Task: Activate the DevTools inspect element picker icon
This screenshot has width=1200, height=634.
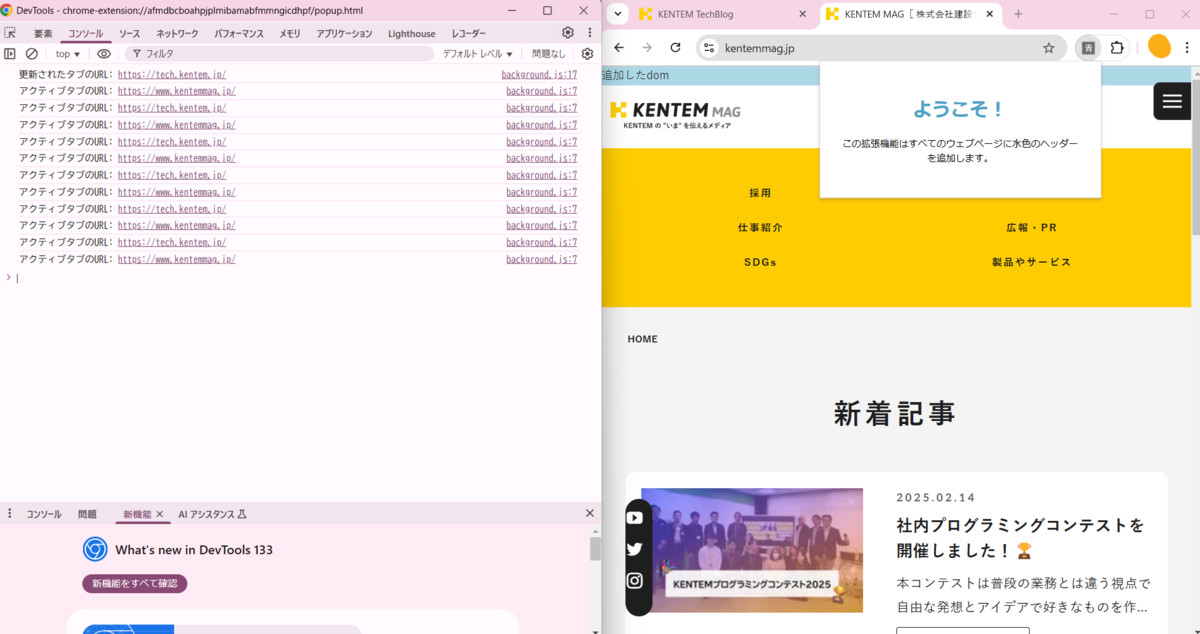Action: click(10, 33)
